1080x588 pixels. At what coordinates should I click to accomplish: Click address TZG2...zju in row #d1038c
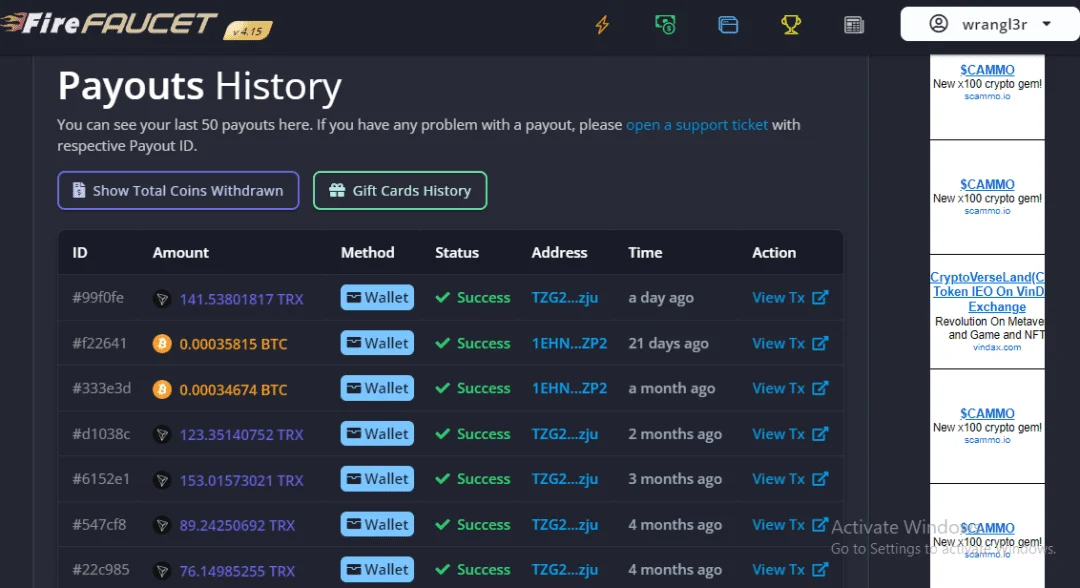[565, 434]
